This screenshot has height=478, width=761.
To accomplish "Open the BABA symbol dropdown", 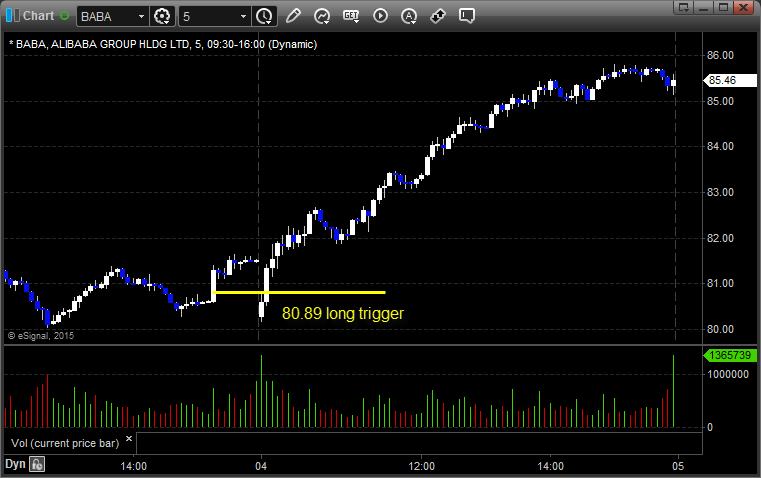I will (141, 16).
